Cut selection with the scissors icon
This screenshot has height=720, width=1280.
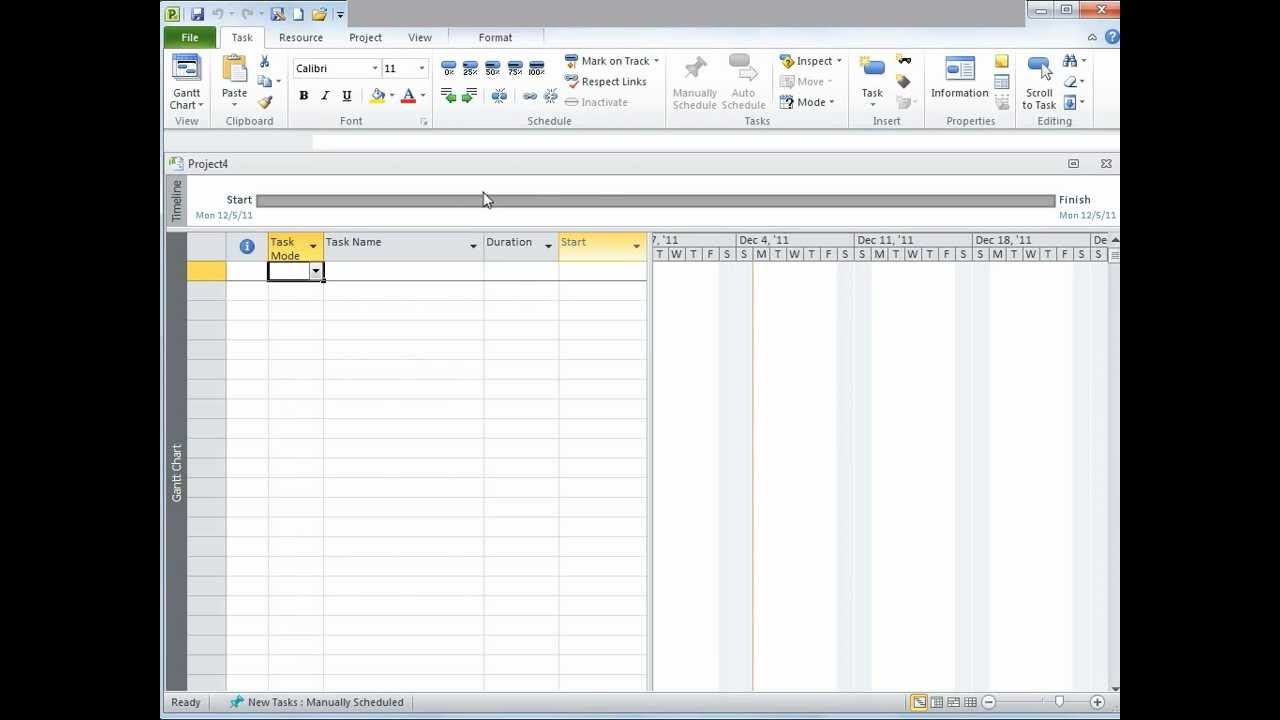265,62
